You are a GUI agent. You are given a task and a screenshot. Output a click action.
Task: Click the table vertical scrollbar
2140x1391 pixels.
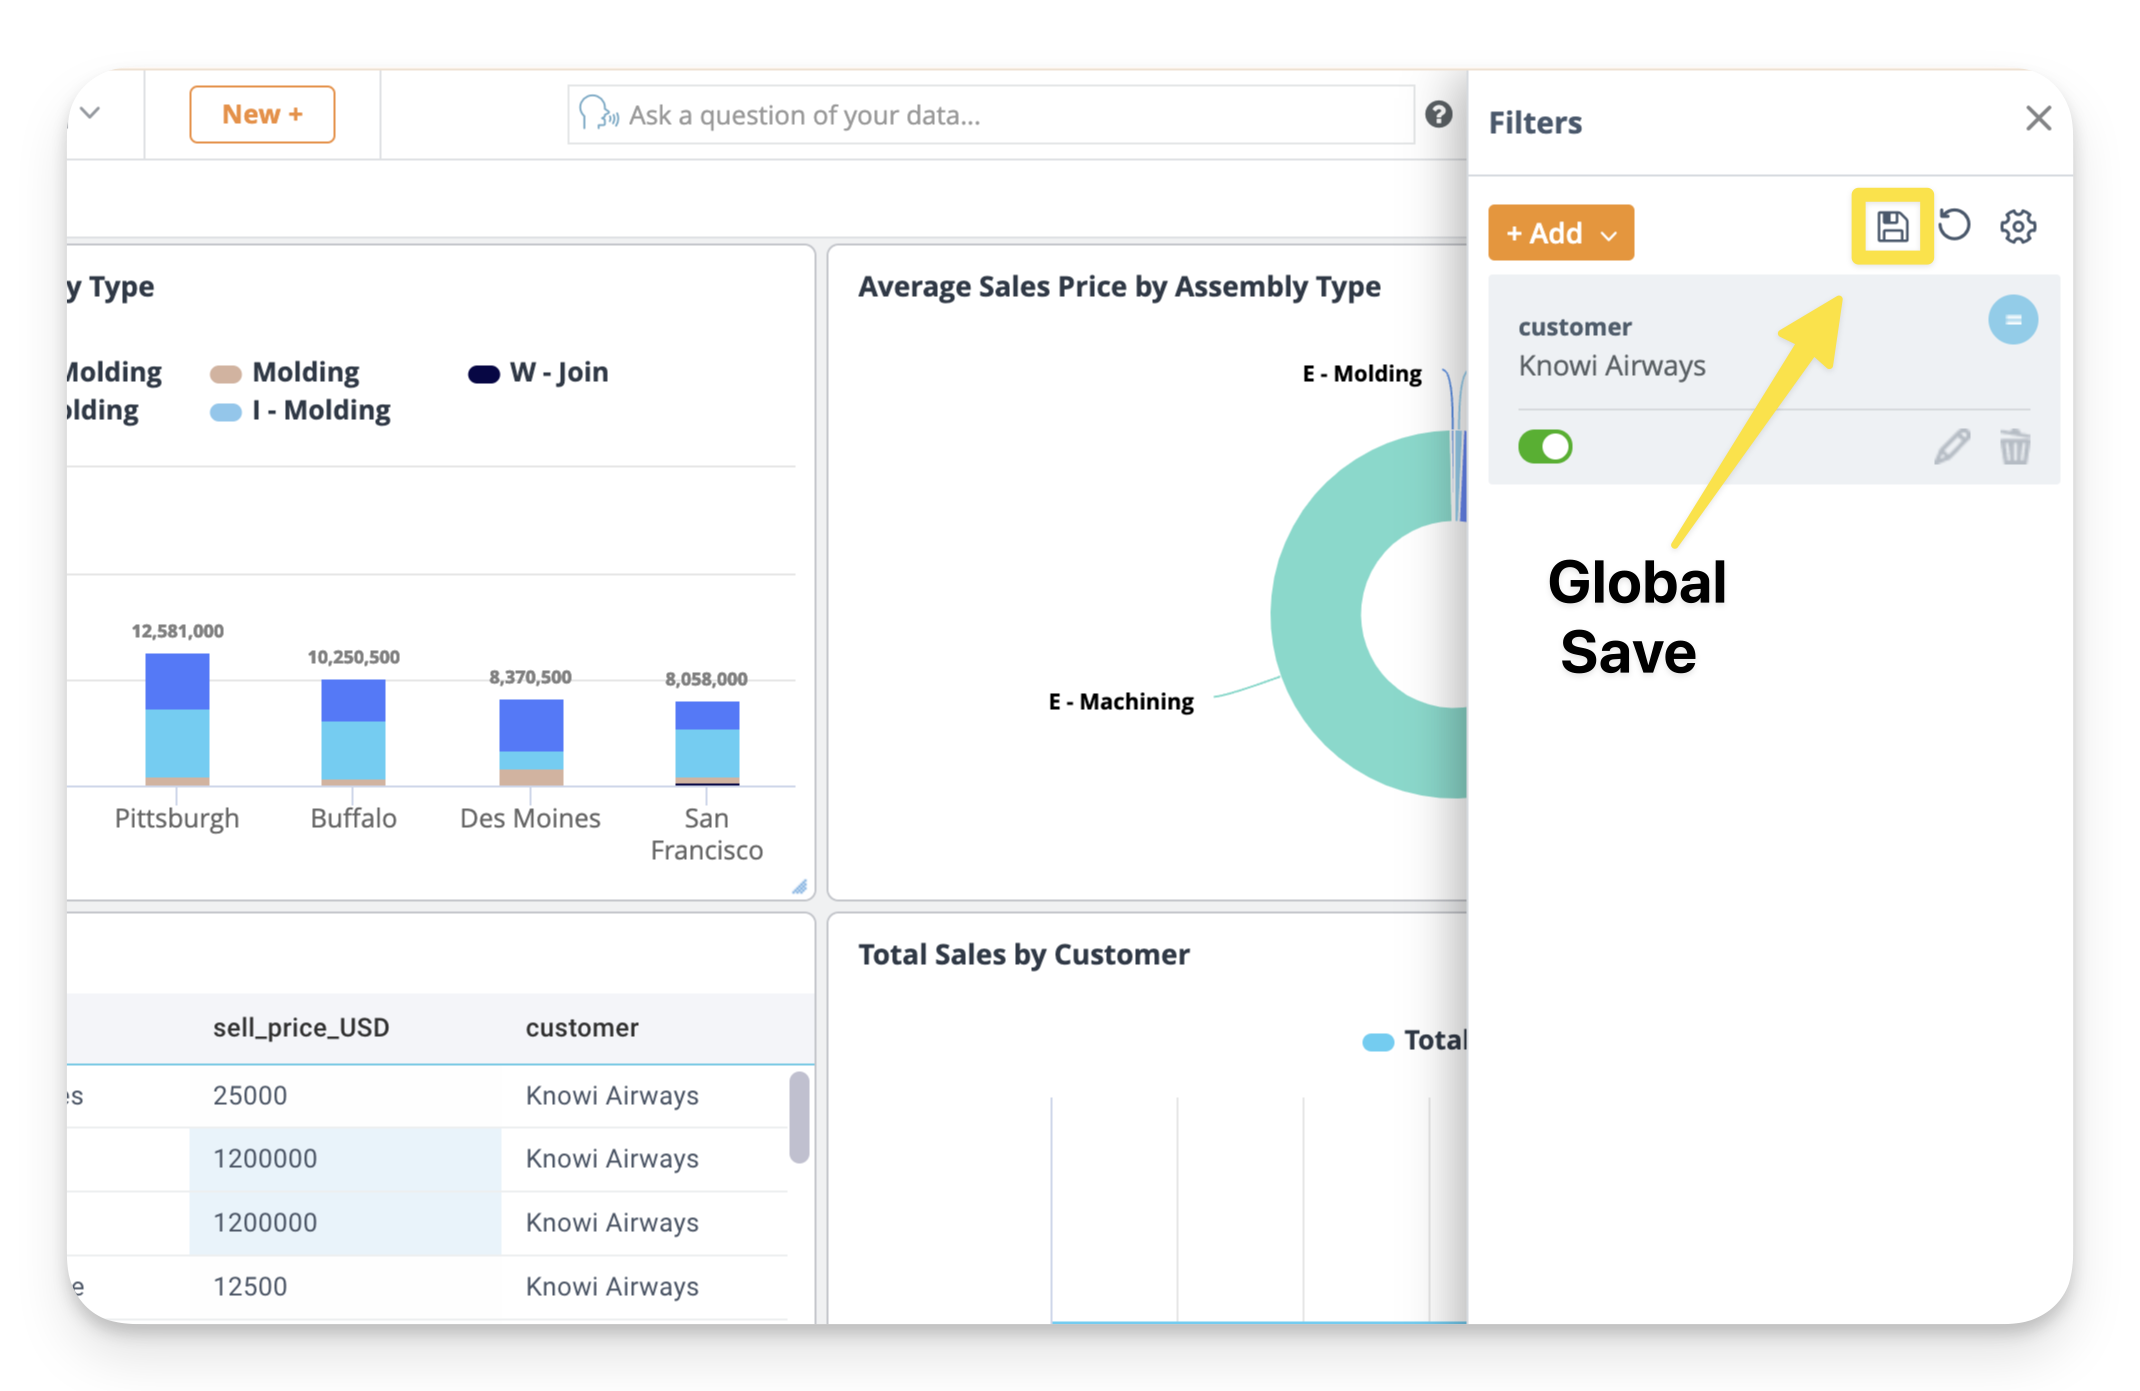pyautogui.click(x=798, y=1116)
